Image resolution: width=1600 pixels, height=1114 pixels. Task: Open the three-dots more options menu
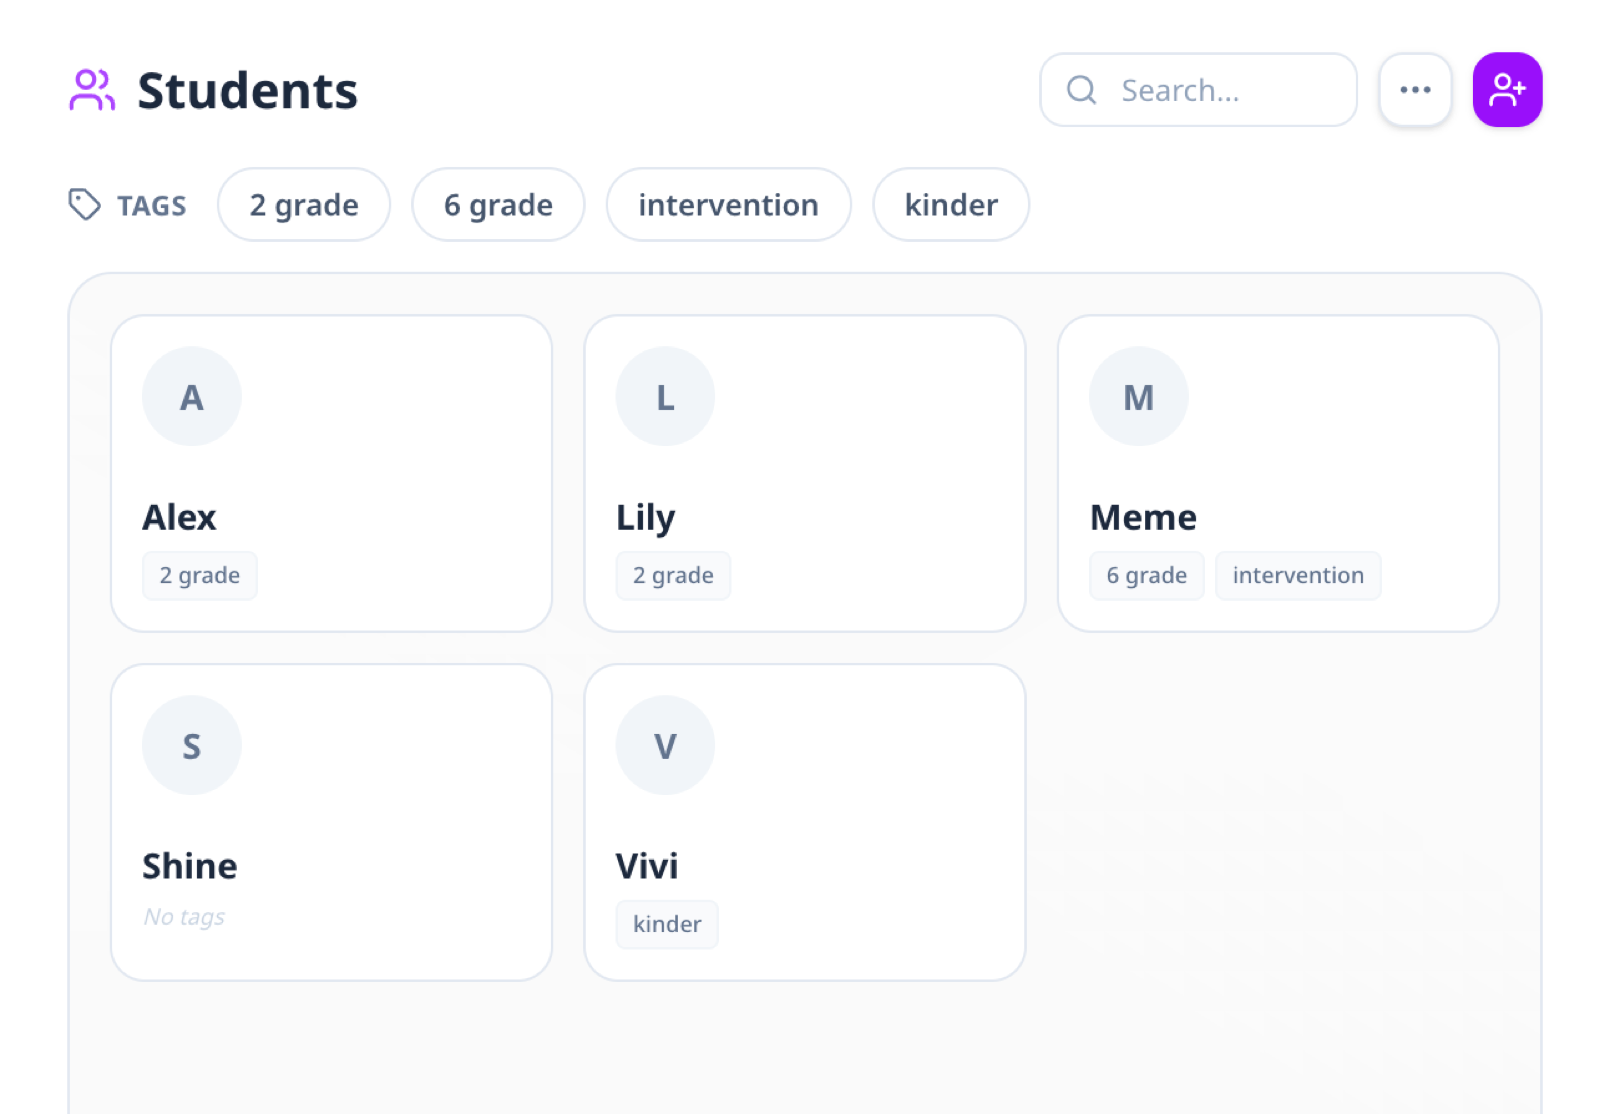[1414, 90]
